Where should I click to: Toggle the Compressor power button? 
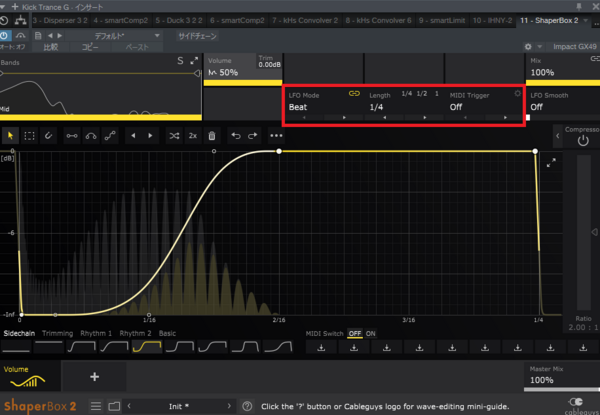582,141
